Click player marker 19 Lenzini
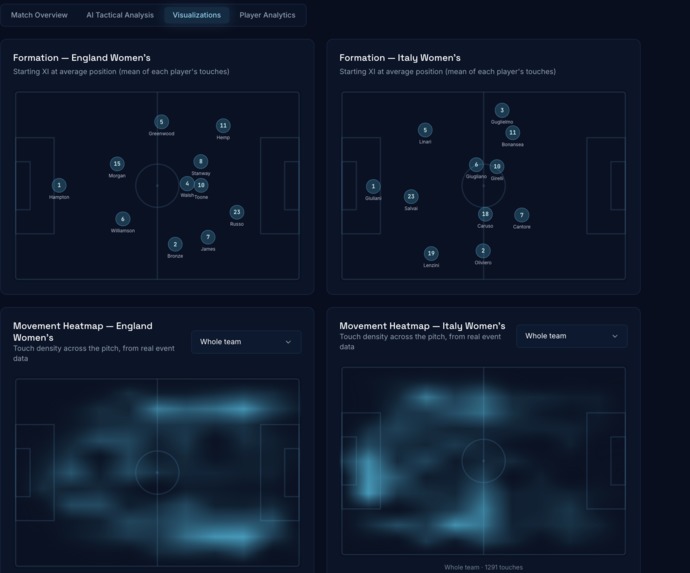Screen dimensions: 690x573 (x=431, y=253)
